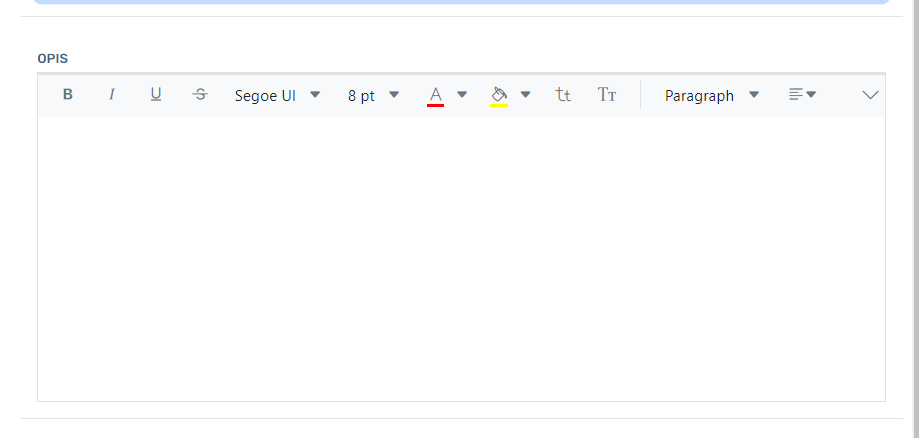This screenshot has width=919, height=438.
Task: Click the Segoe UI font name box
Action: click(265, 96)
